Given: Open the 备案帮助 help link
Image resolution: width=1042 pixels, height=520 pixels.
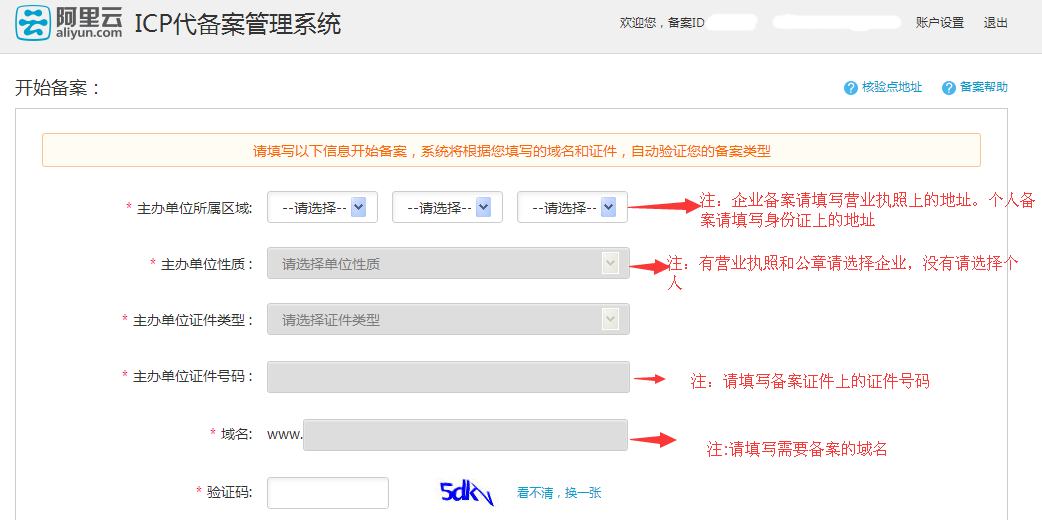Looking at the screenshot, I should tap(983, 88).
